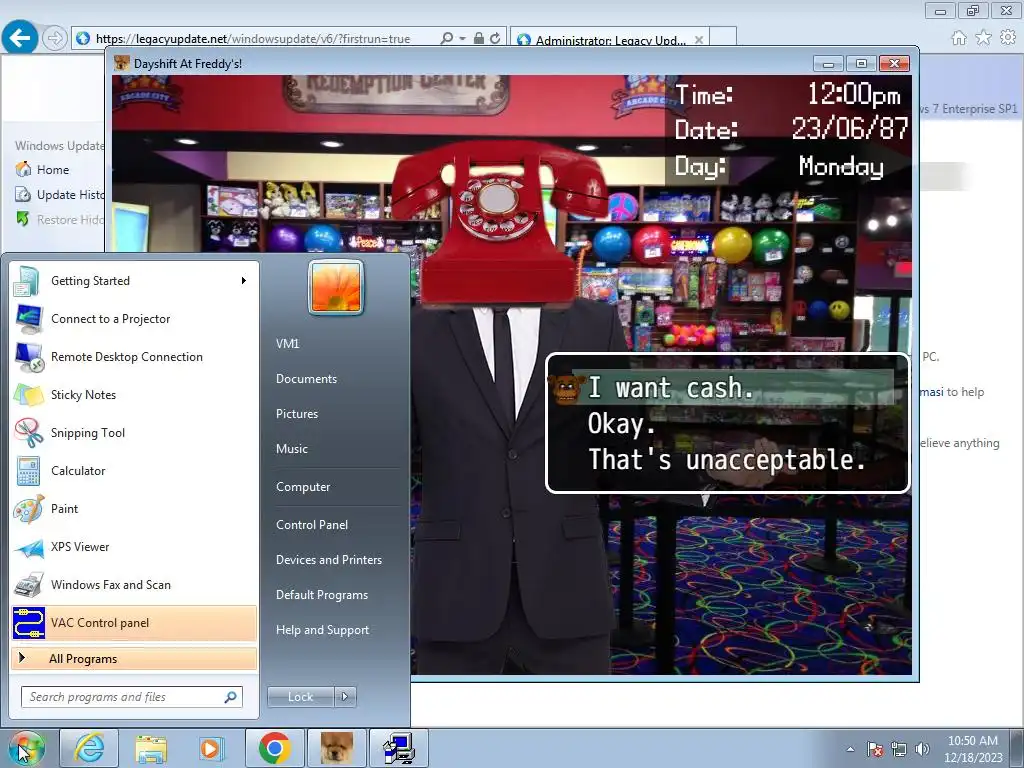The width and height of the screenshot is (1024, 768).
Task: Open Documents library
Action: [306, 379]
